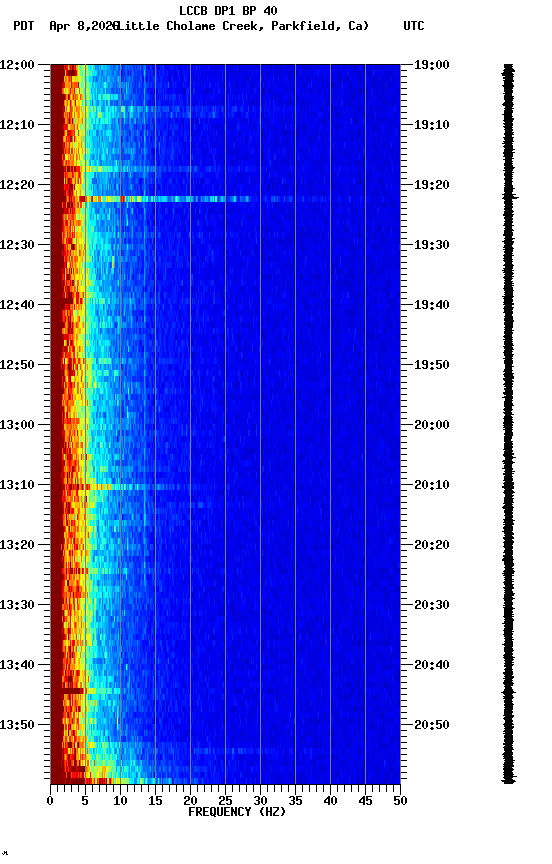Click the 13:30 PDT time label

pyautogui.click(x=17, y=605)
